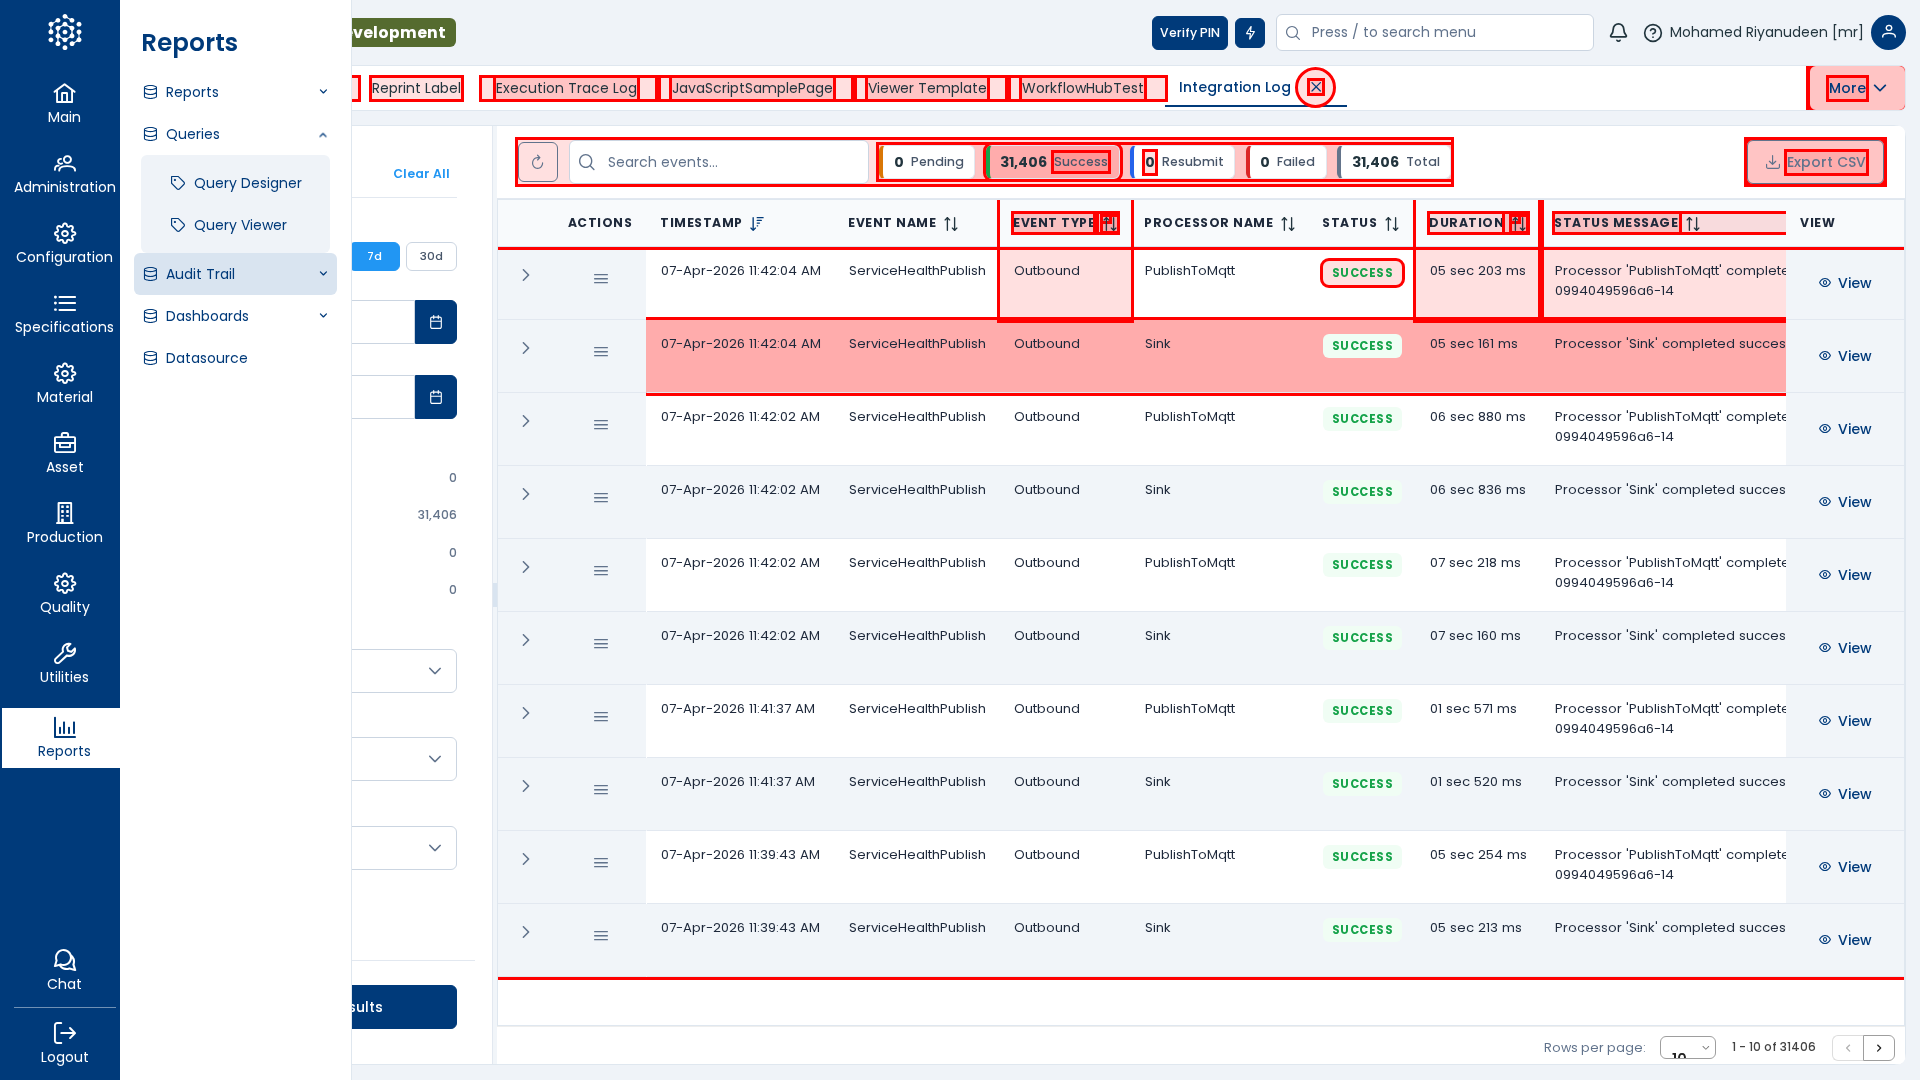The image size is (1920, 1080).
Task: Select the 30d time range toggle
Action: pyautogui.click(x=431, y=256)
